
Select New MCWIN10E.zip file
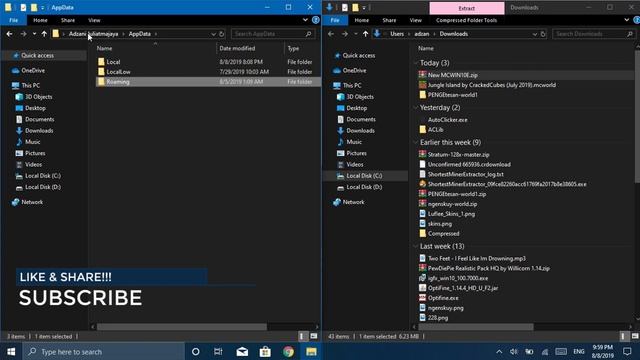(453, 75)
